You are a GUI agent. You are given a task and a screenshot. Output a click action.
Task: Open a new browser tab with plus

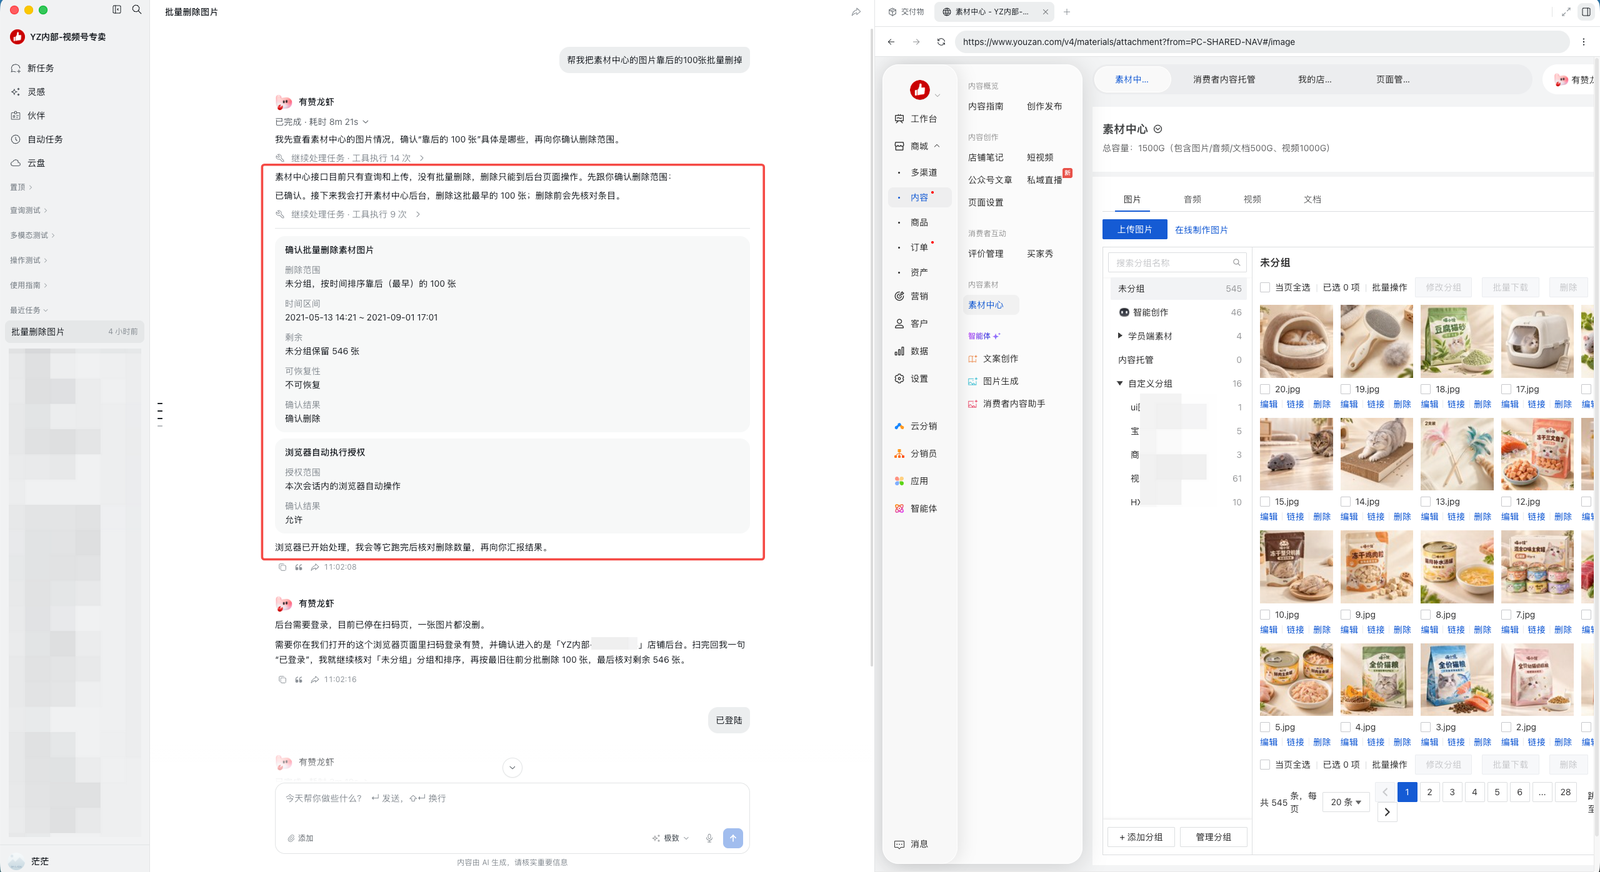(1067, 12)
